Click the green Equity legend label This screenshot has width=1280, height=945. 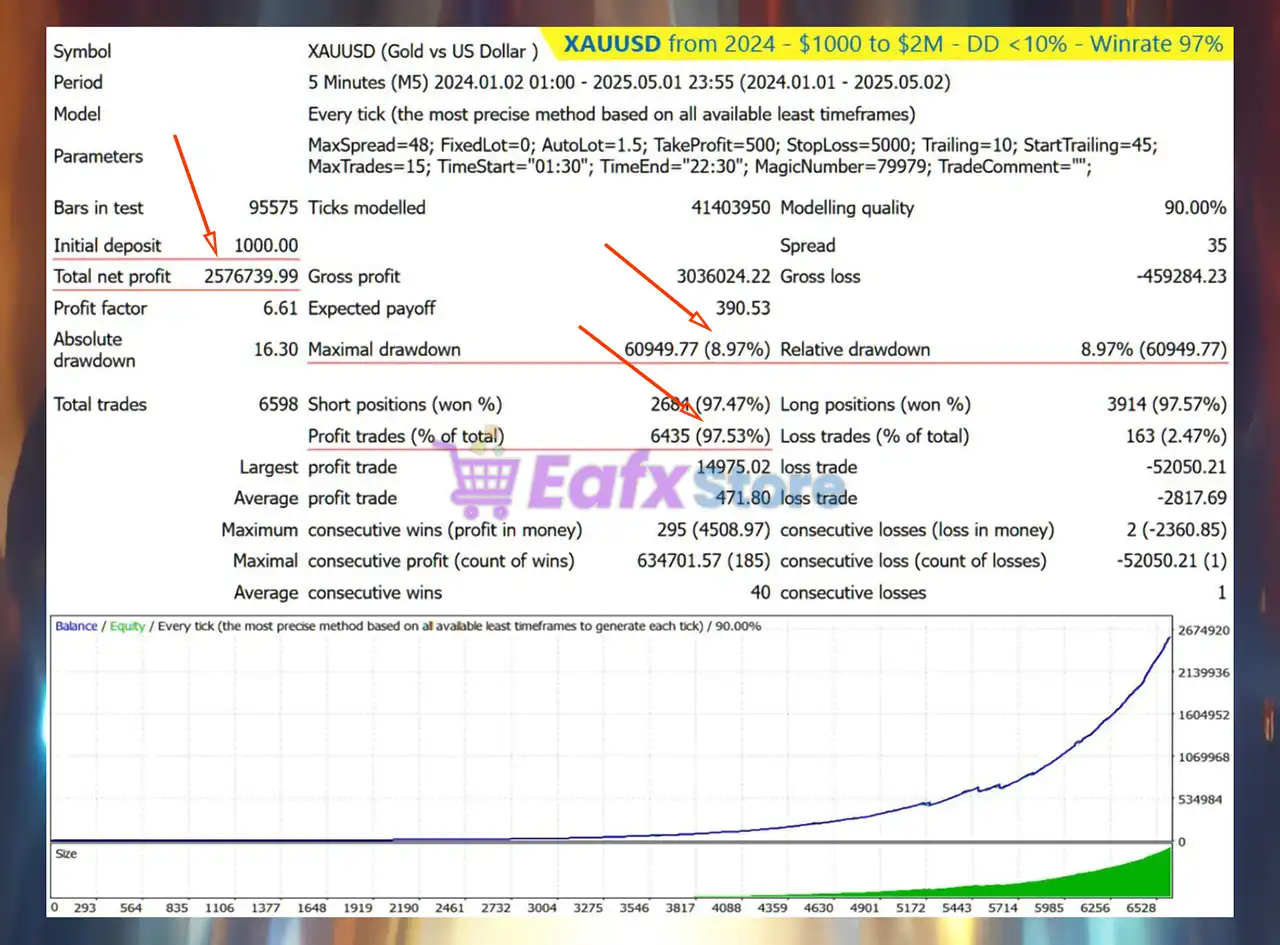click(x=127, y=626)
